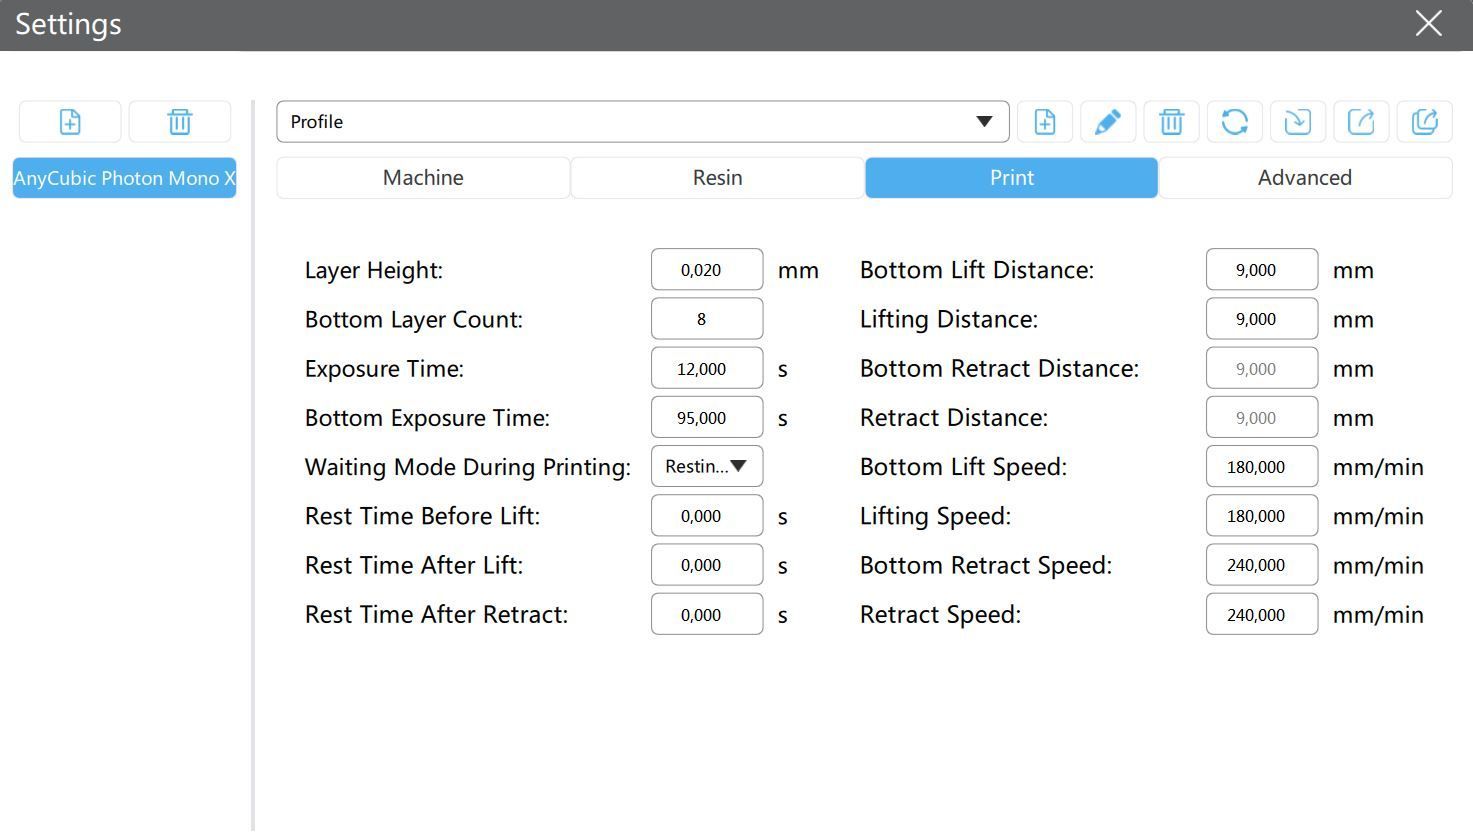Click the Layer Height input field
This screenshot has width=1473, height=838.
(x=706, y=270)
